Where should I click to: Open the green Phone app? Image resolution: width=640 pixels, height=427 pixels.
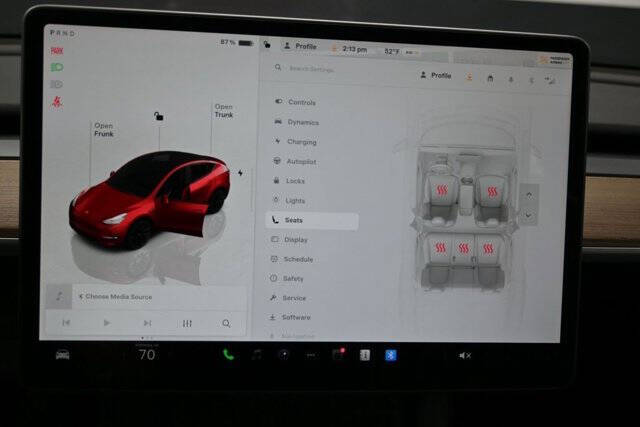click(229, 354)
